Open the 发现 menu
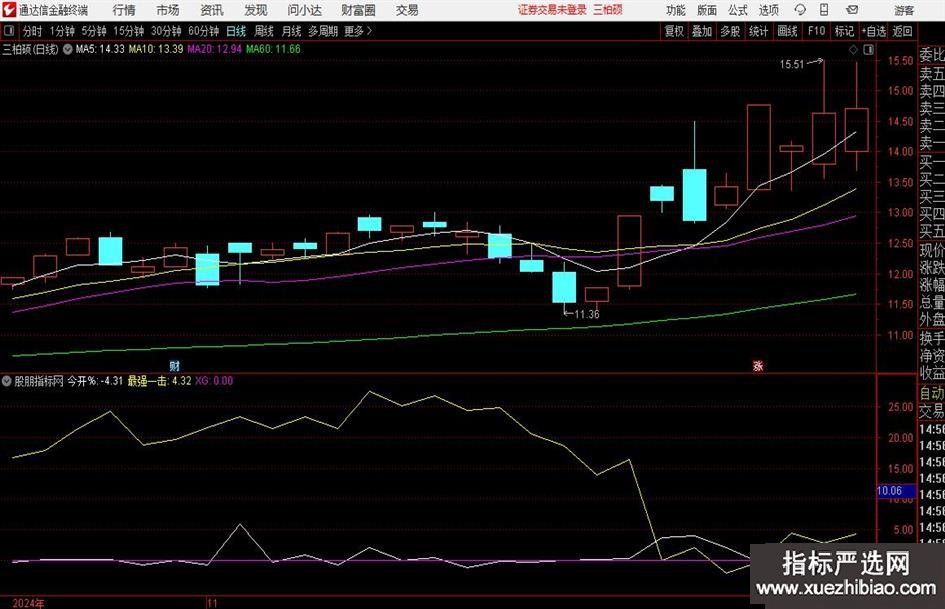 tap(256, 10)
